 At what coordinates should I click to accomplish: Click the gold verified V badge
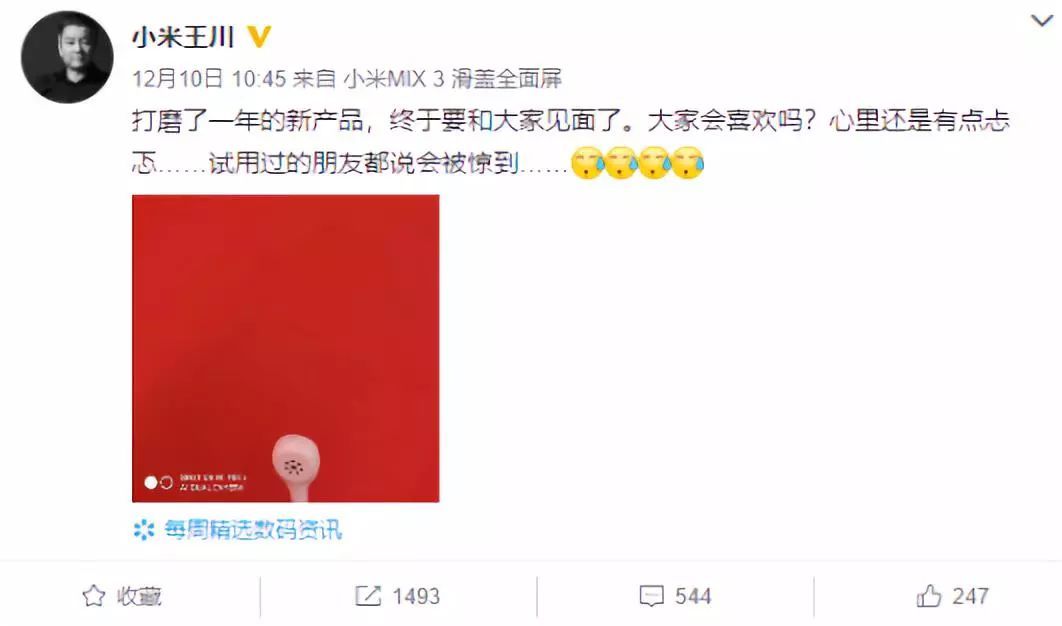pyautogui.click(x=259, y=37)
